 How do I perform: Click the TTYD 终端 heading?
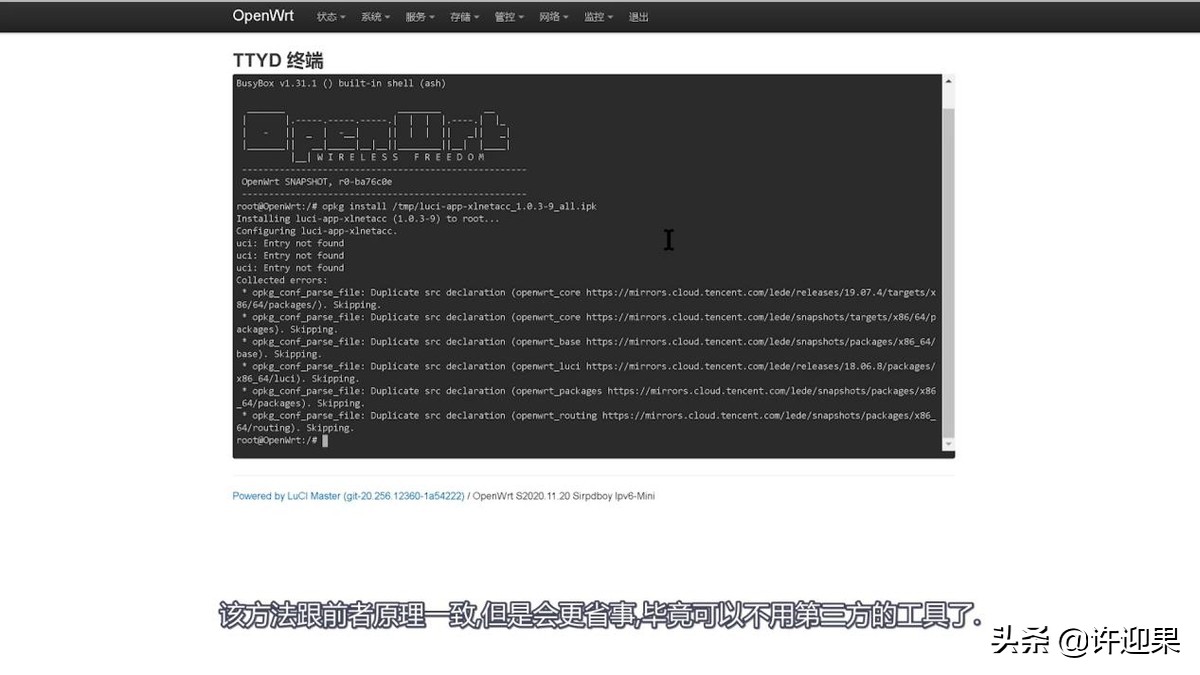click(278, 61)
